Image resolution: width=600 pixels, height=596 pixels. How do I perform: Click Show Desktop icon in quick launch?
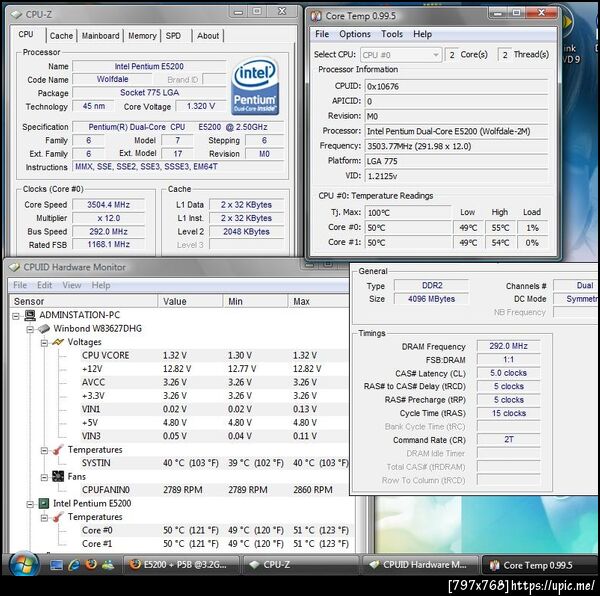click(56, 565)
